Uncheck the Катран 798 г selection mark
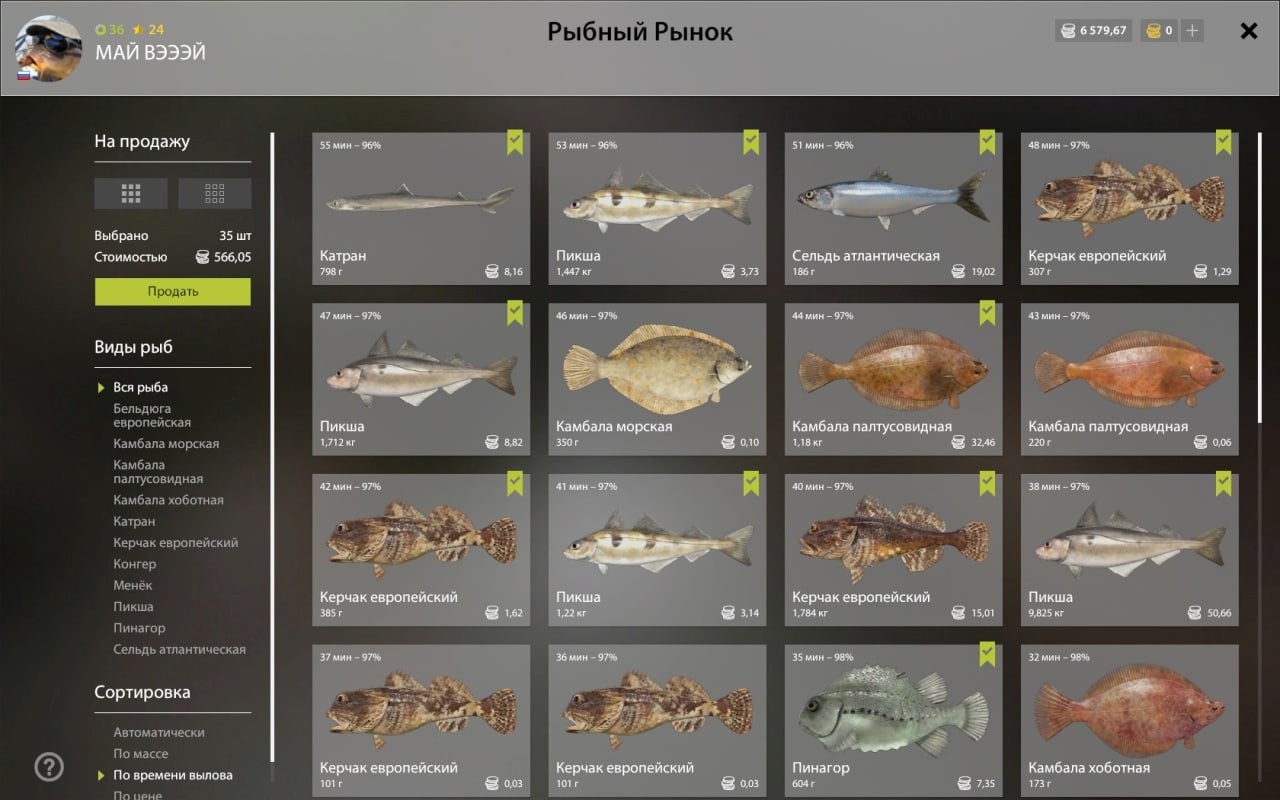Image resolution: width=1280 pixels, height=800 pixels. tap(515, 142)
